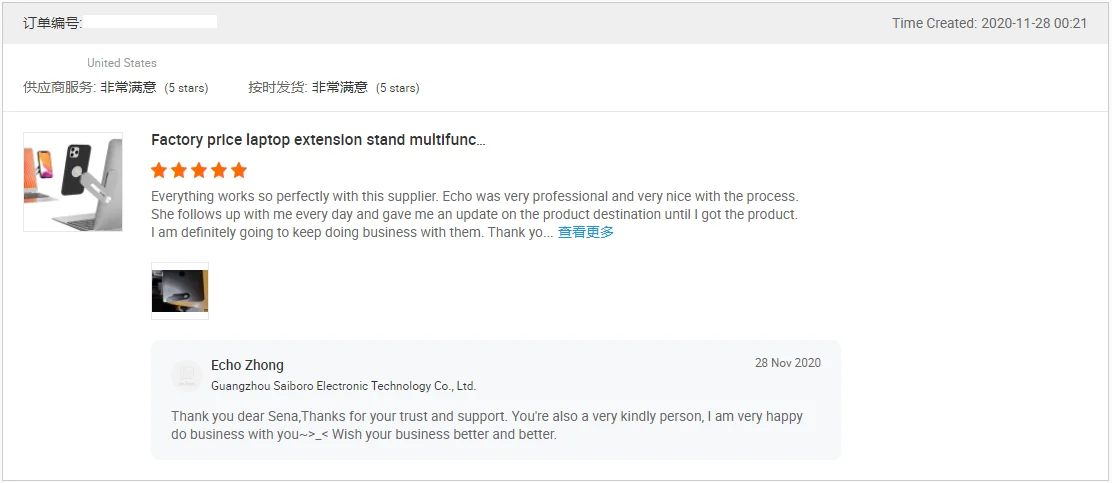Screen dimensions: 1112x483
Task: Click the buyer's review text paragraph
Action: click(475, 214)
